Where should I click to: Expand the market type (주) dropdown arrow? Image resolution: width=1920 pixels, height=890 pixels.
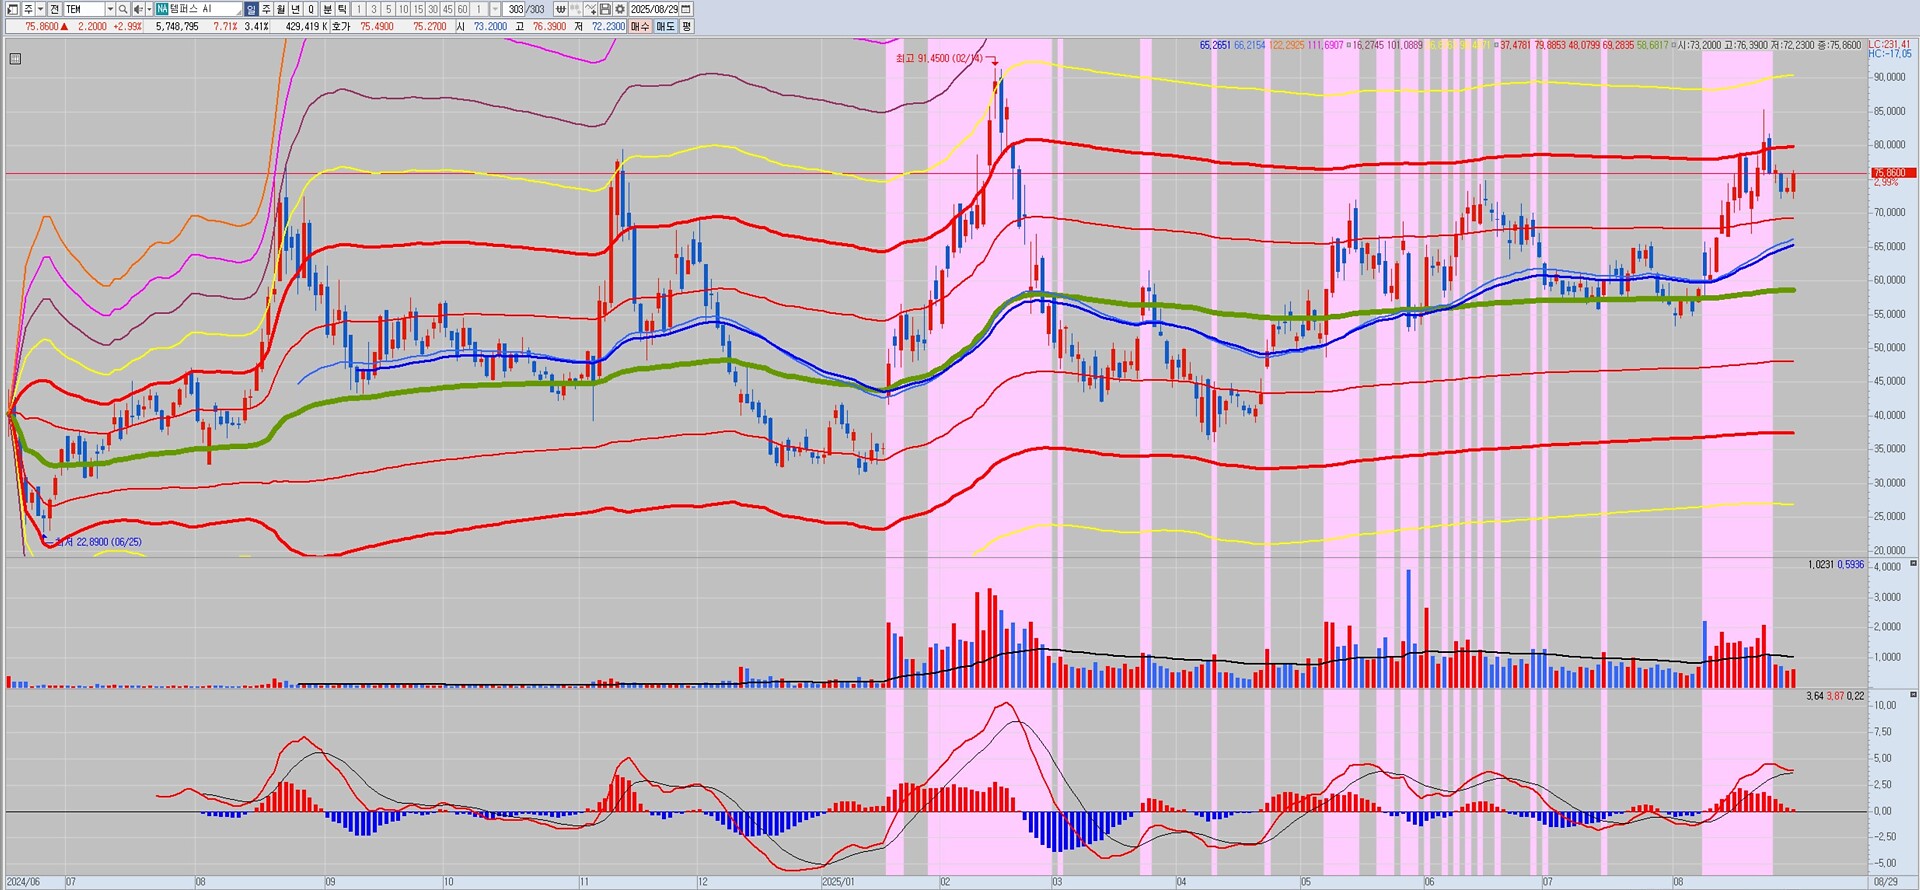[x=40, y=9]
